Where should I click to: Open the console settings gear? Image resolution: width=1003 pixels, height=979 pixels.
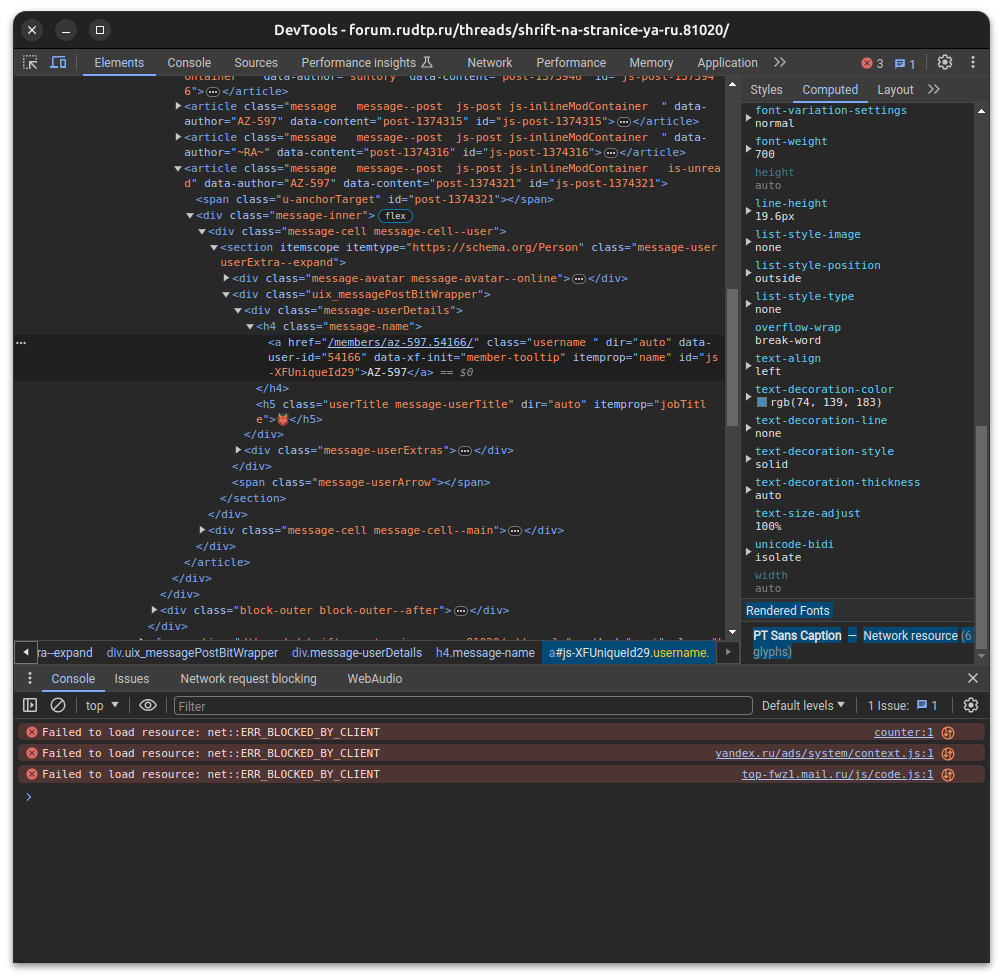(970, 705)
